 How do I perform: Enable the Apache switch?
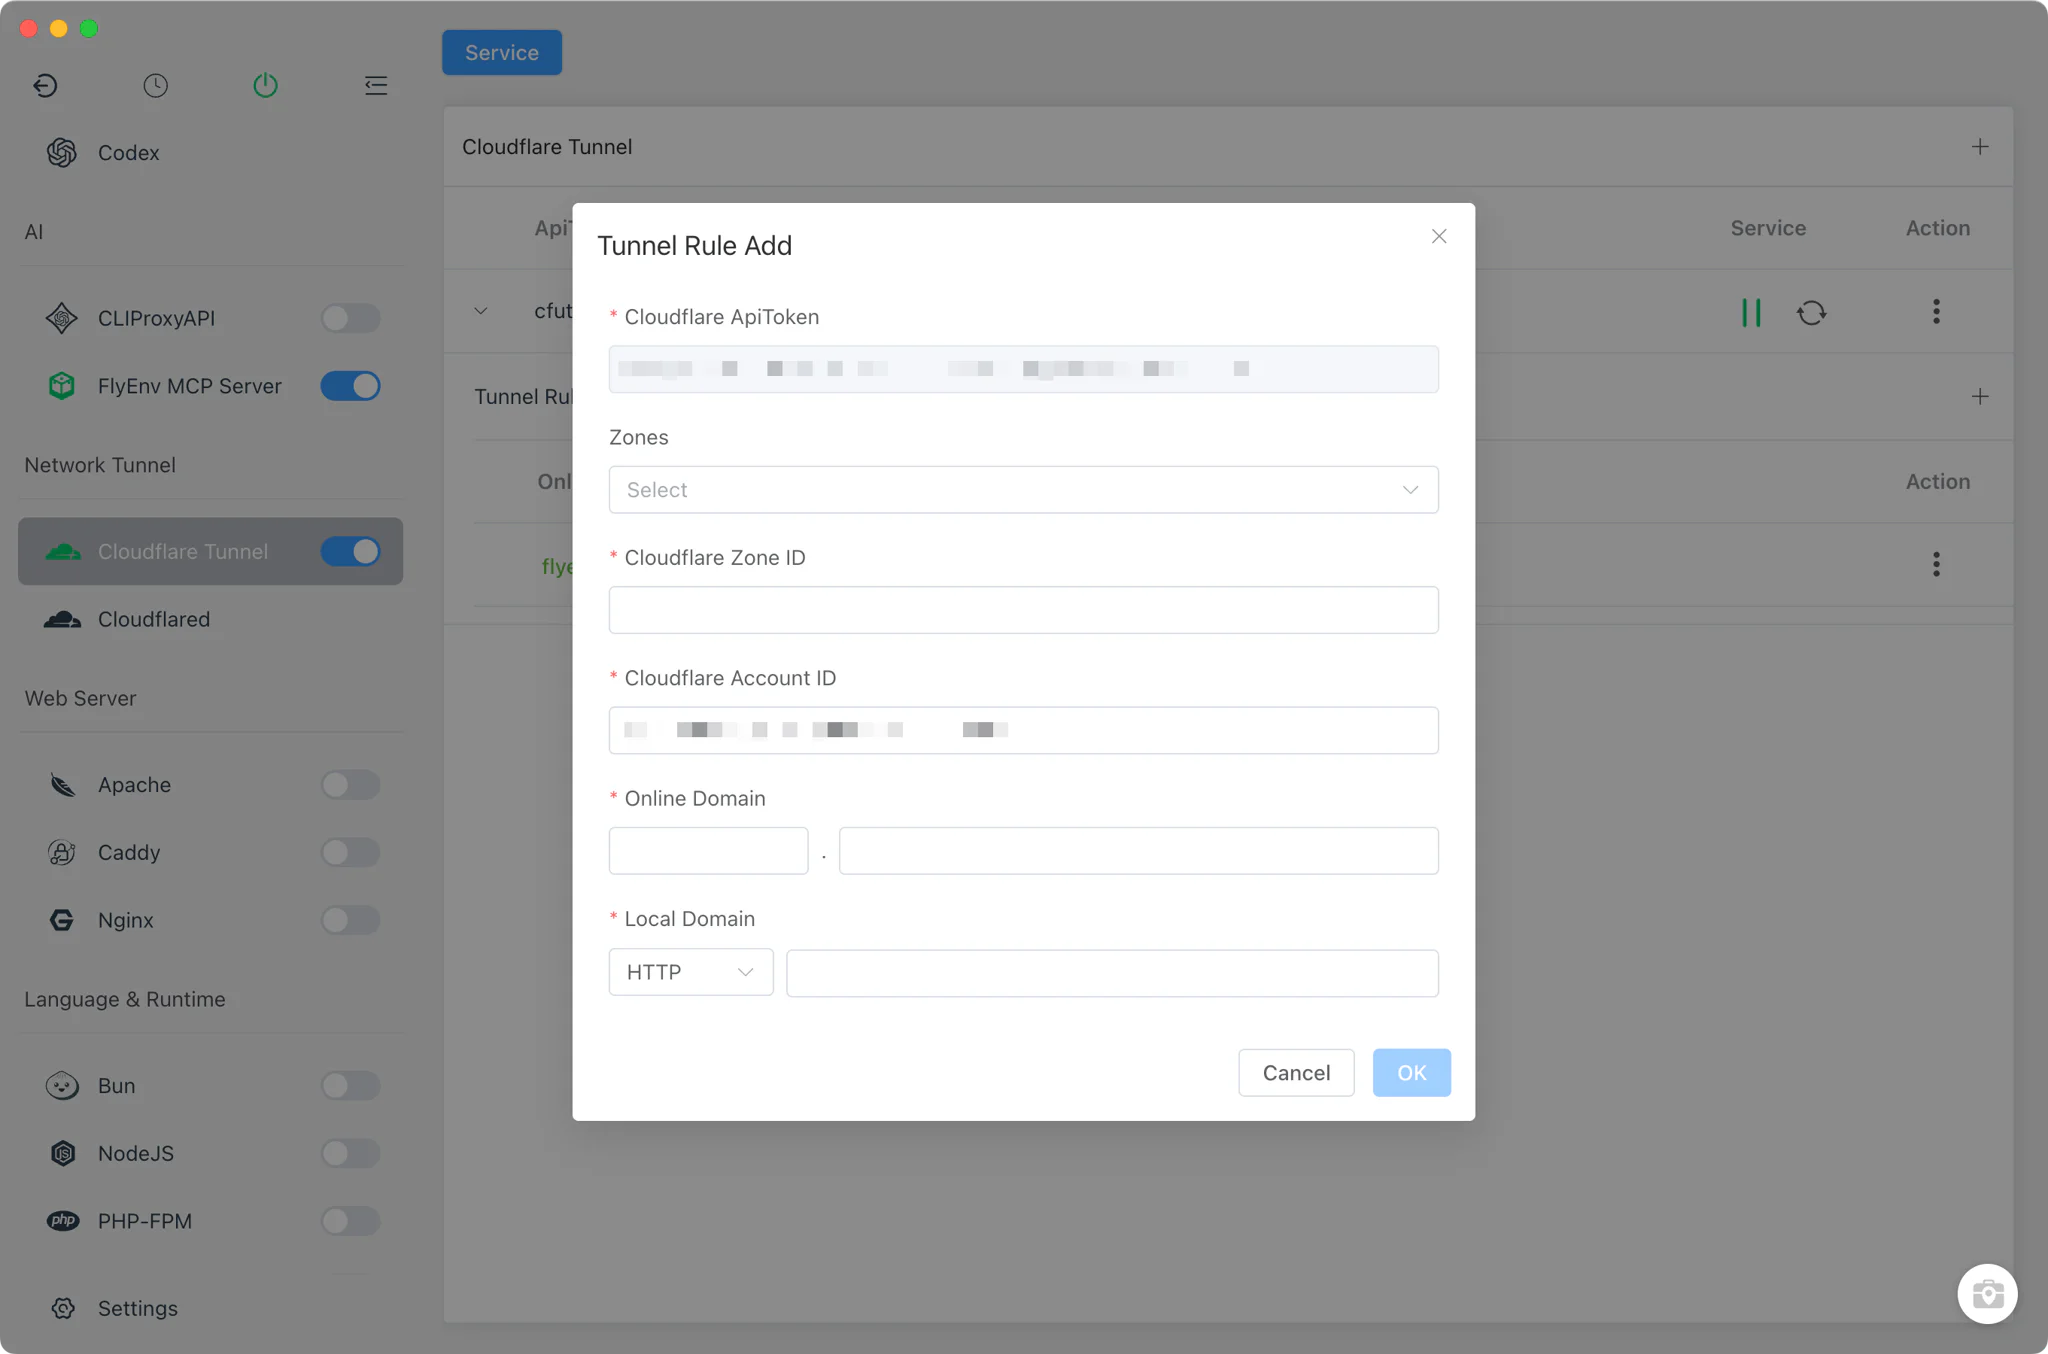coord(350,785)
